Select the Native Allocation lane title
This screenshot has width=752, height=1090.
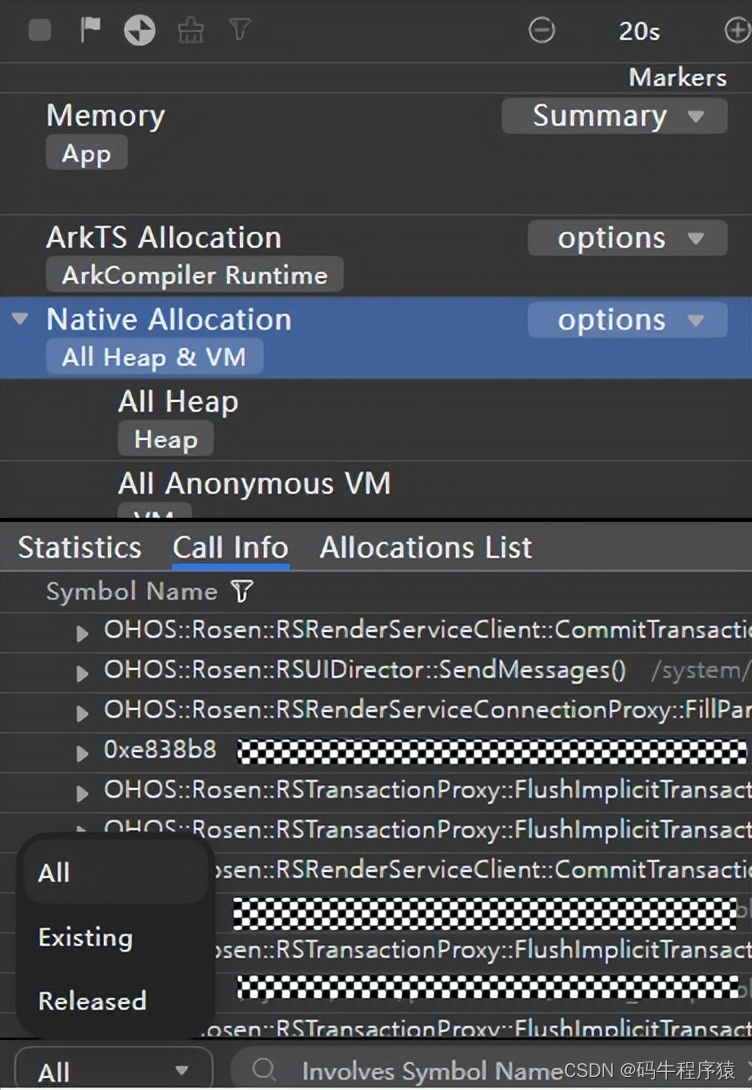[169, 320]
